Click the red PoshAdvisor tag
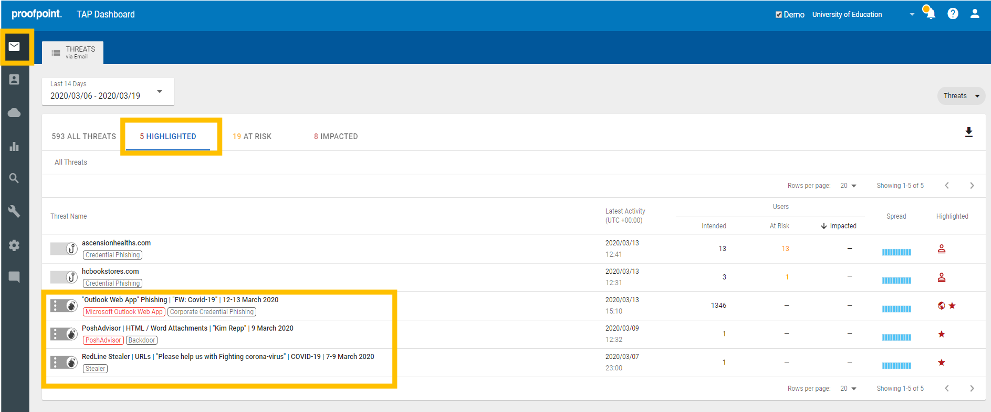The width and height of the screenshot is (991, 412). [x=103, y=340]
